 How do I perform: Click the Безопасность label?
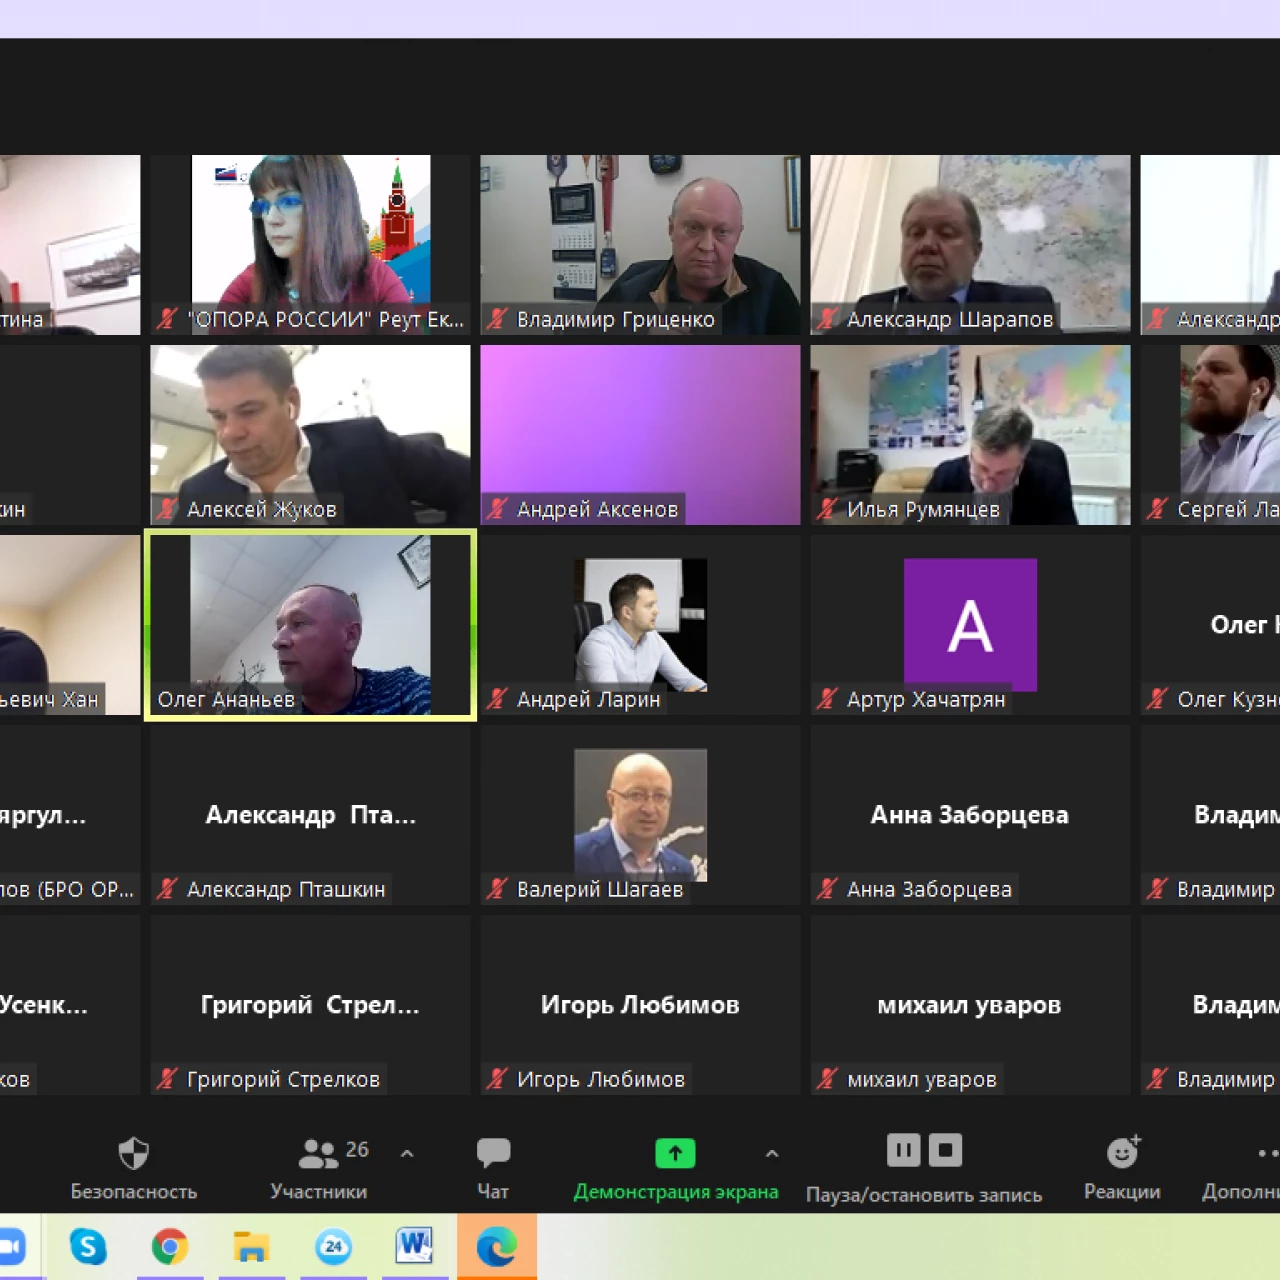point(134,1192)
